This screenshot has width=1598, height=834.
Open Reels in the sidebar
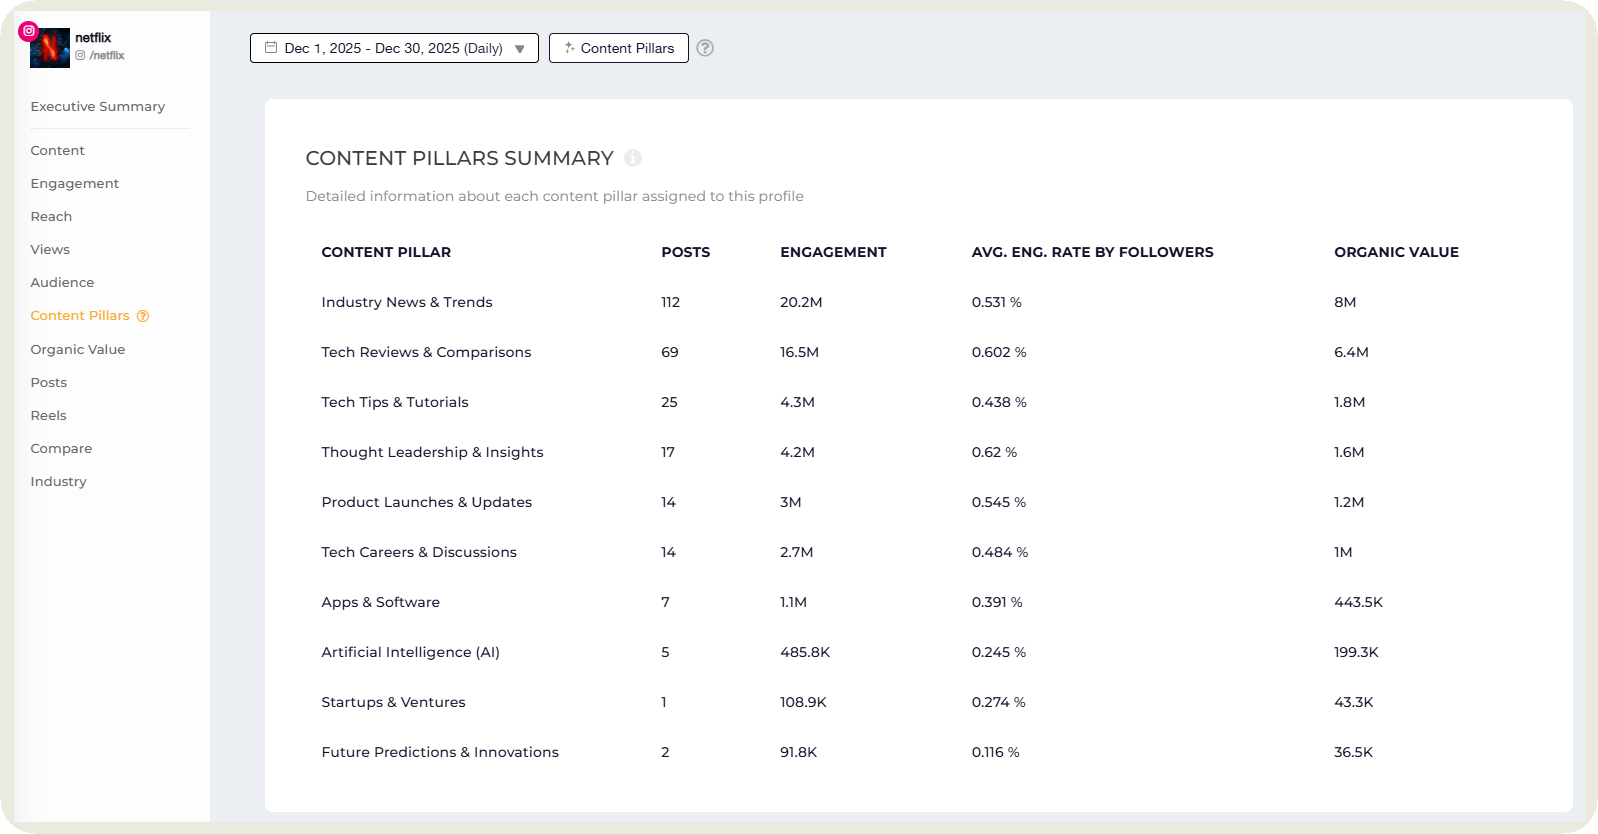(48, 416)
